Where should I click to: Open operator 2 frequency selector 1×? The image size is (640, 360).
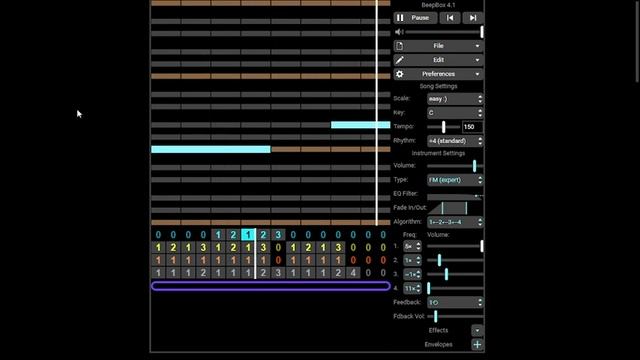[412, 260]
